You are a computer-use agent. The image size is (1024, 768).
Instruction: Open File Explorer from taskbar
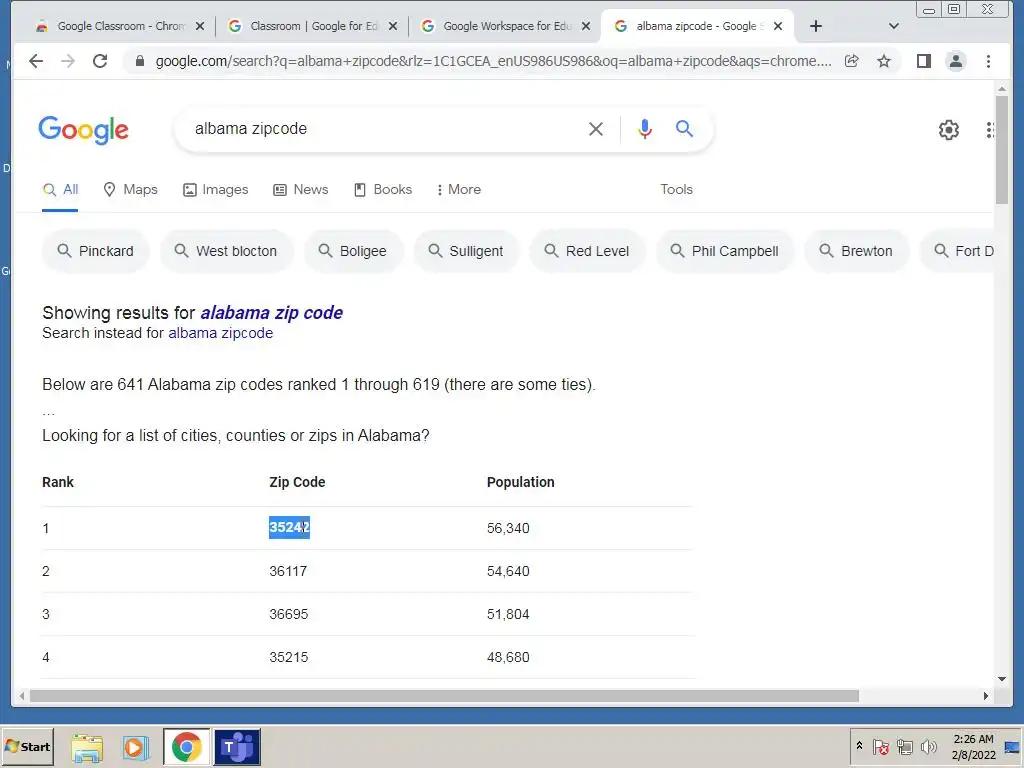(x=87, y=747)
